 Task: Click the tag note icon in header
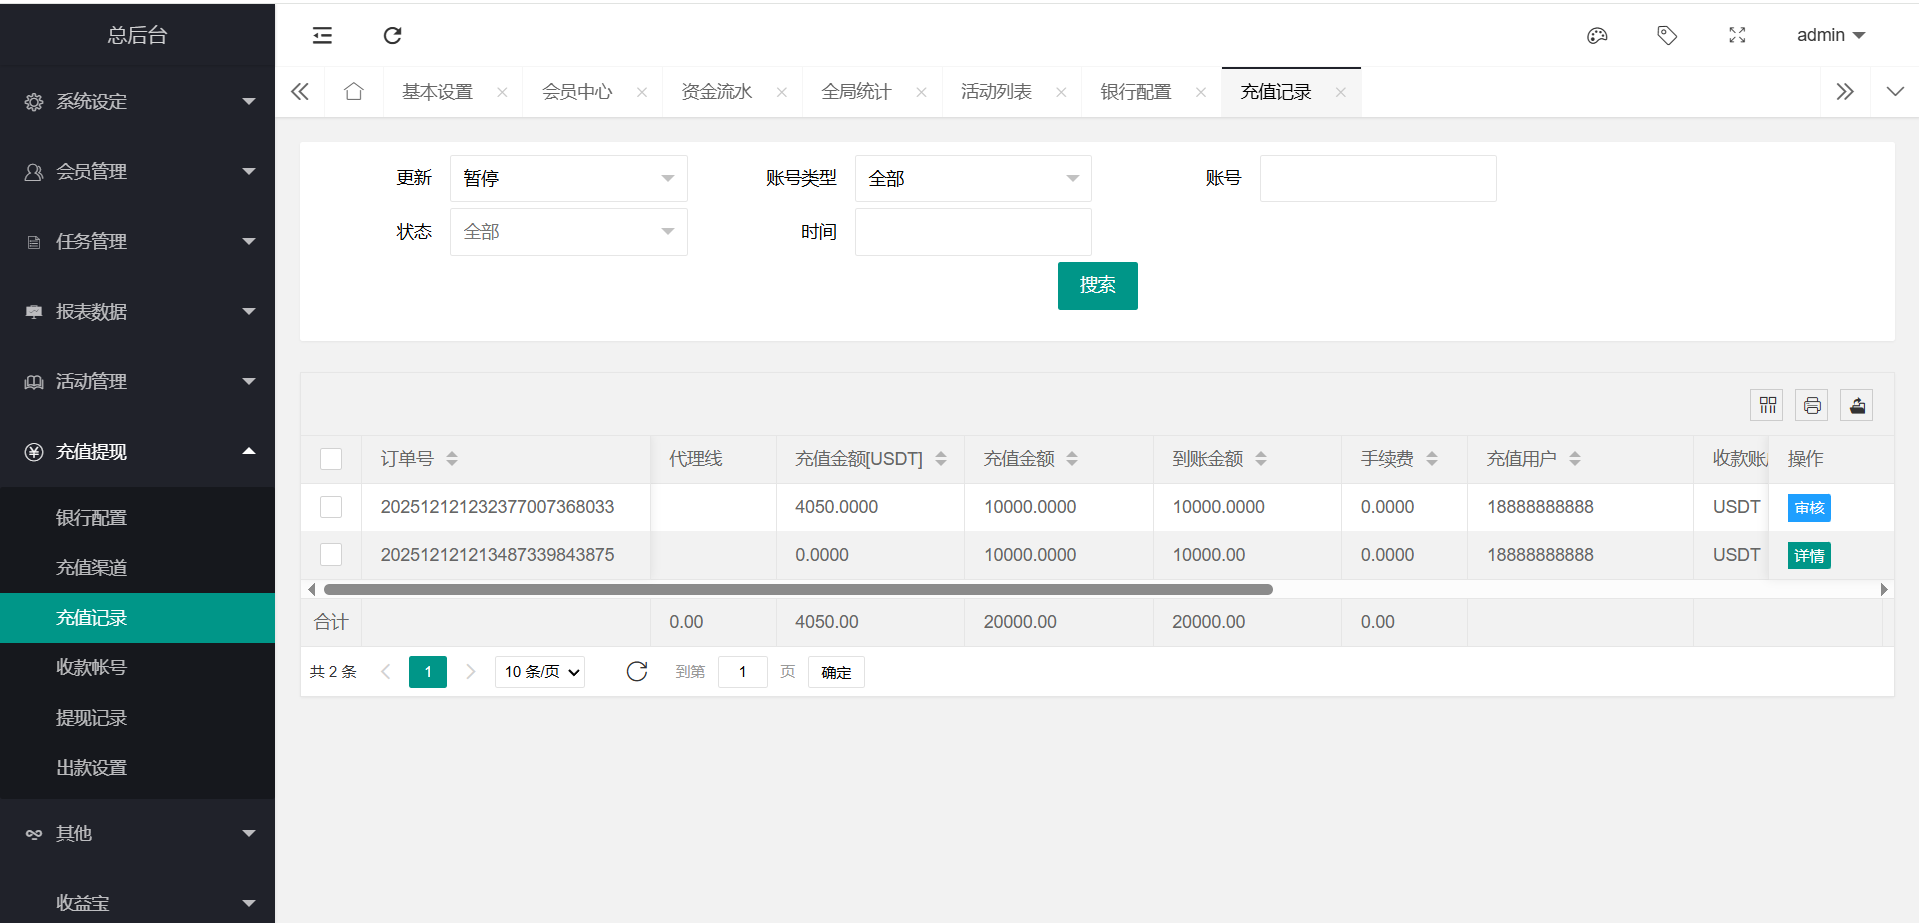[x=1667, y=36]
